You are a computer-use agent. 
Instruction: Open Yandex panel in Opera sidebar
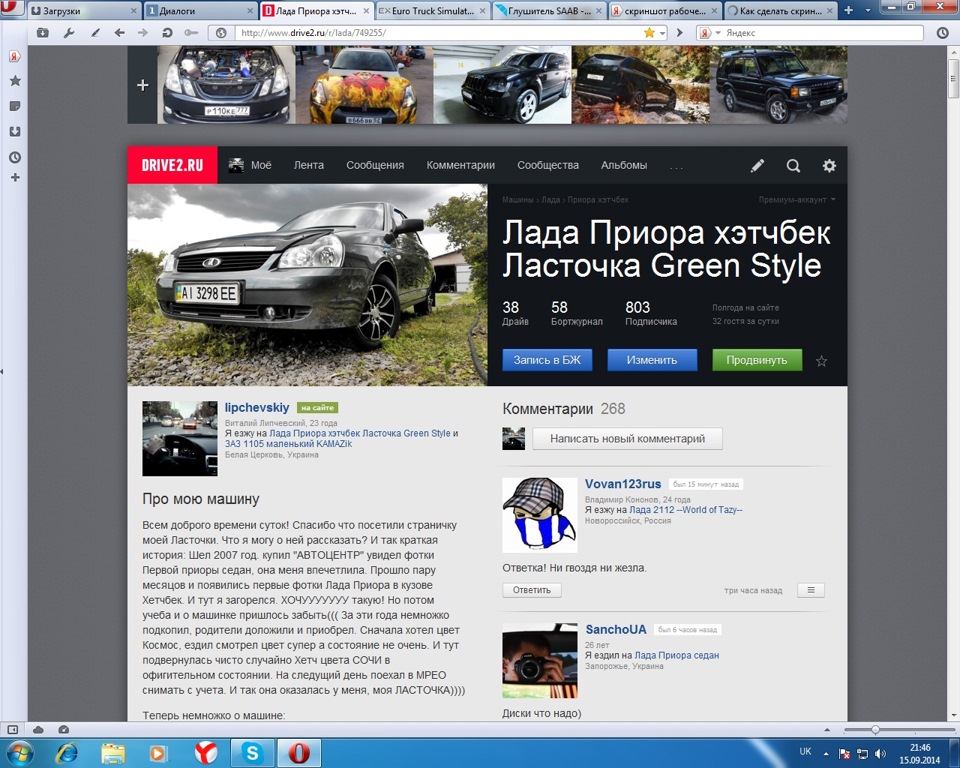coord(15,56)
